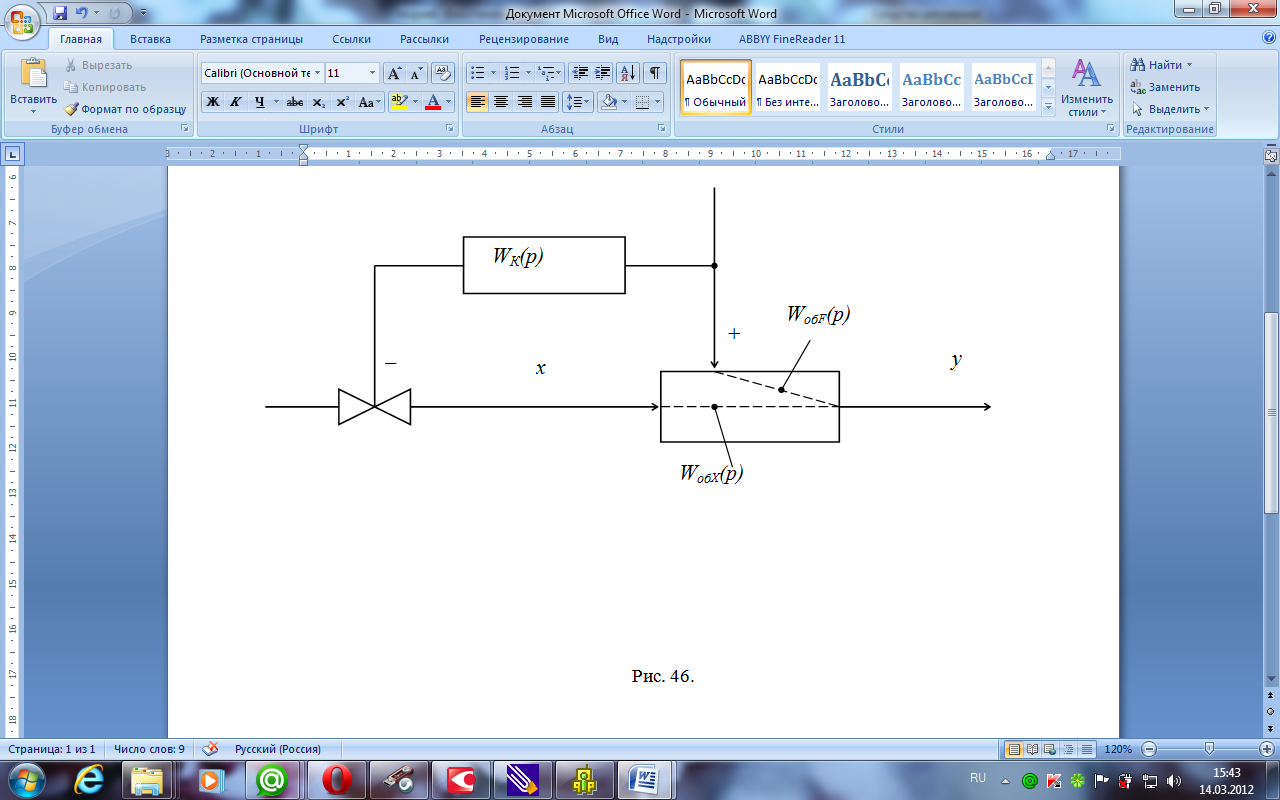The width and height of the screenshot is (1280, 800).
Task: Switch to Full Screen Reading view
Action: coord(1031,749)
